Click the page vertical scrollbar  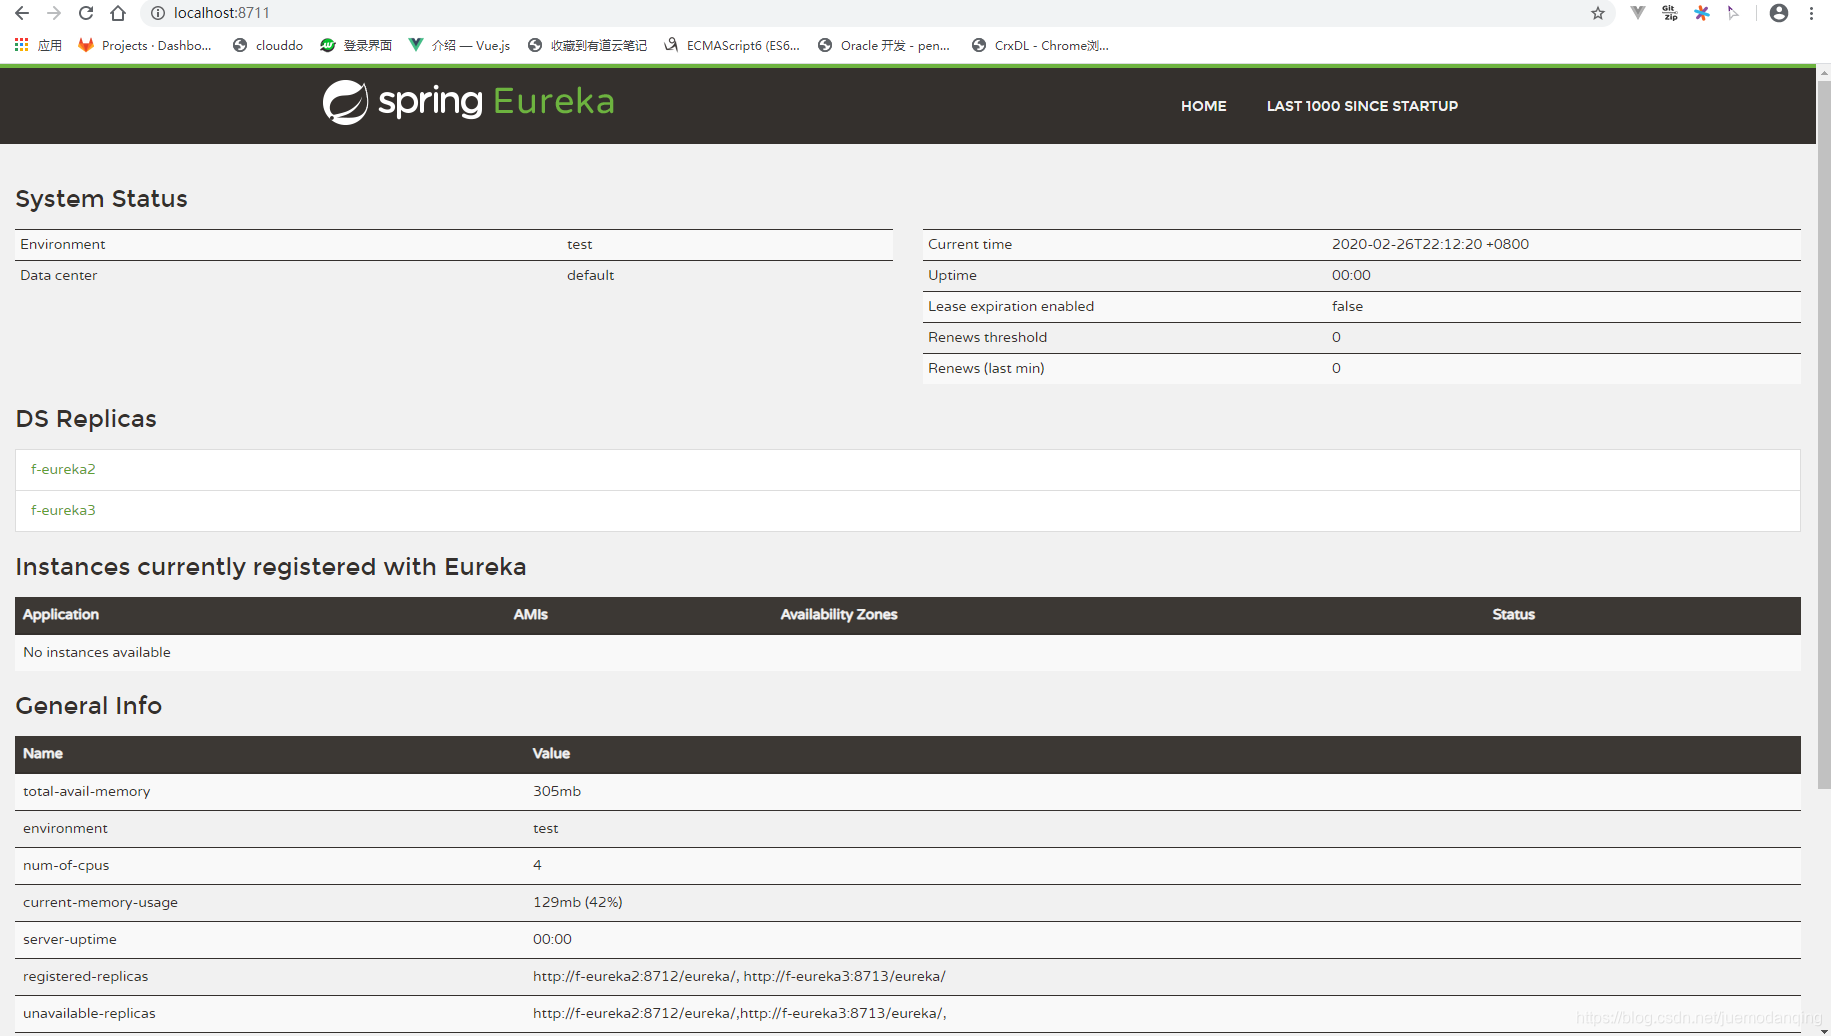coord(1823,435)
